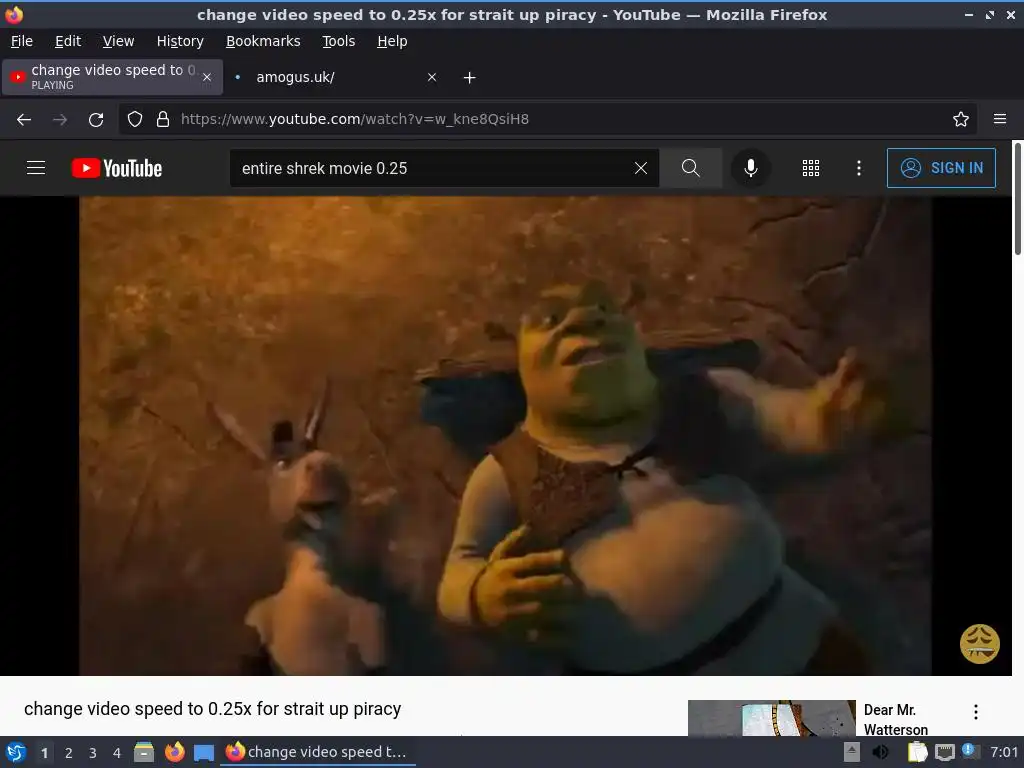Select the playing YouTube tab

point(112,77)
